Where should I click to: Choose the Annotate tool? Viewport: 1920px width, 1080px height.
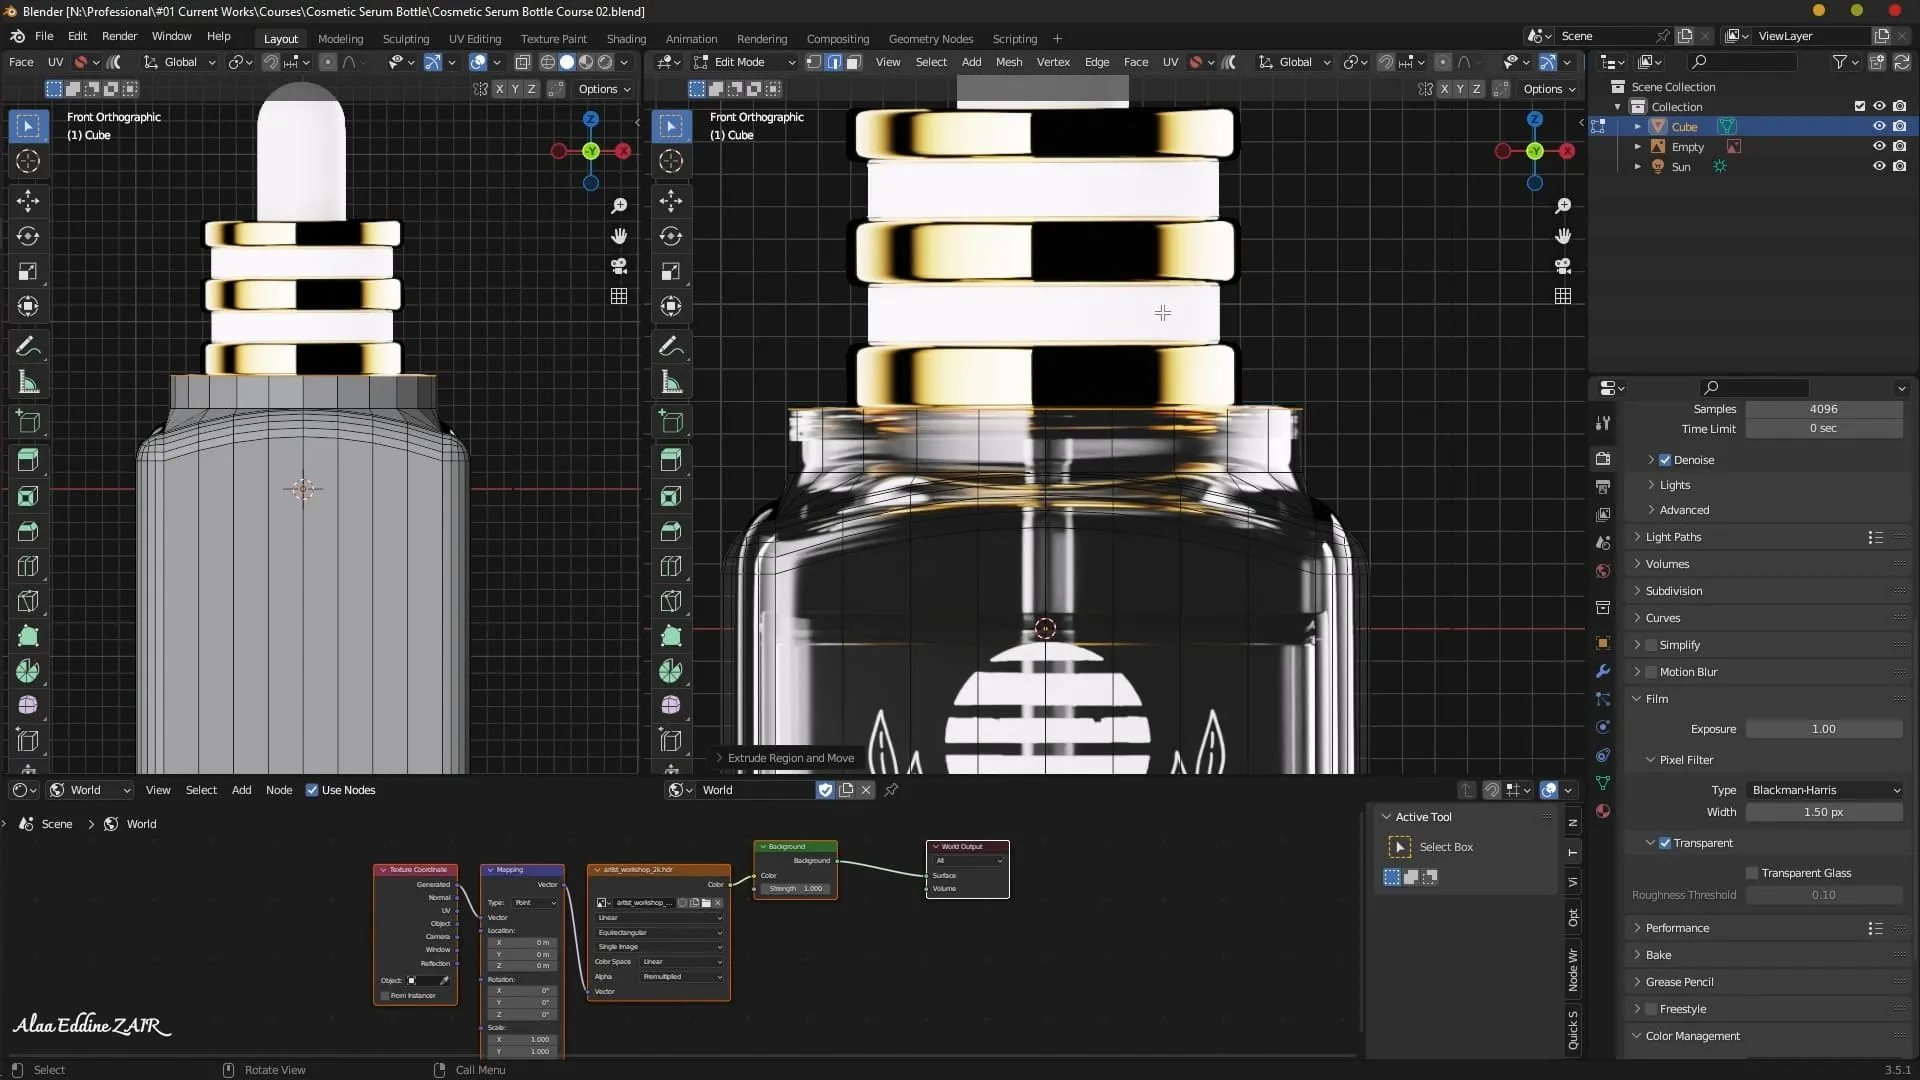(x=28, y=346)
